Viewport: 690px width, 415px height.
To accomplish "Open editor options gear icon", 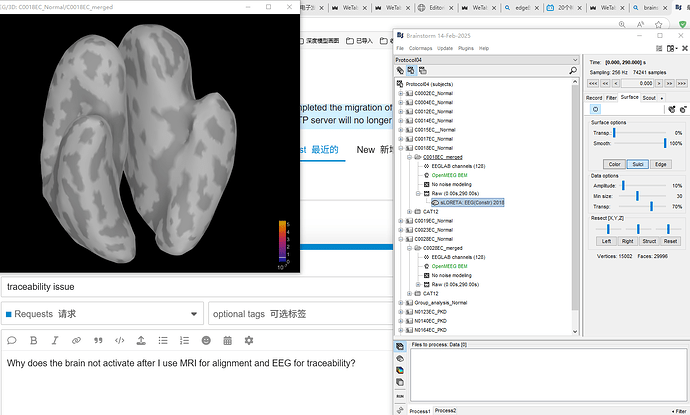I will [249, 340].
